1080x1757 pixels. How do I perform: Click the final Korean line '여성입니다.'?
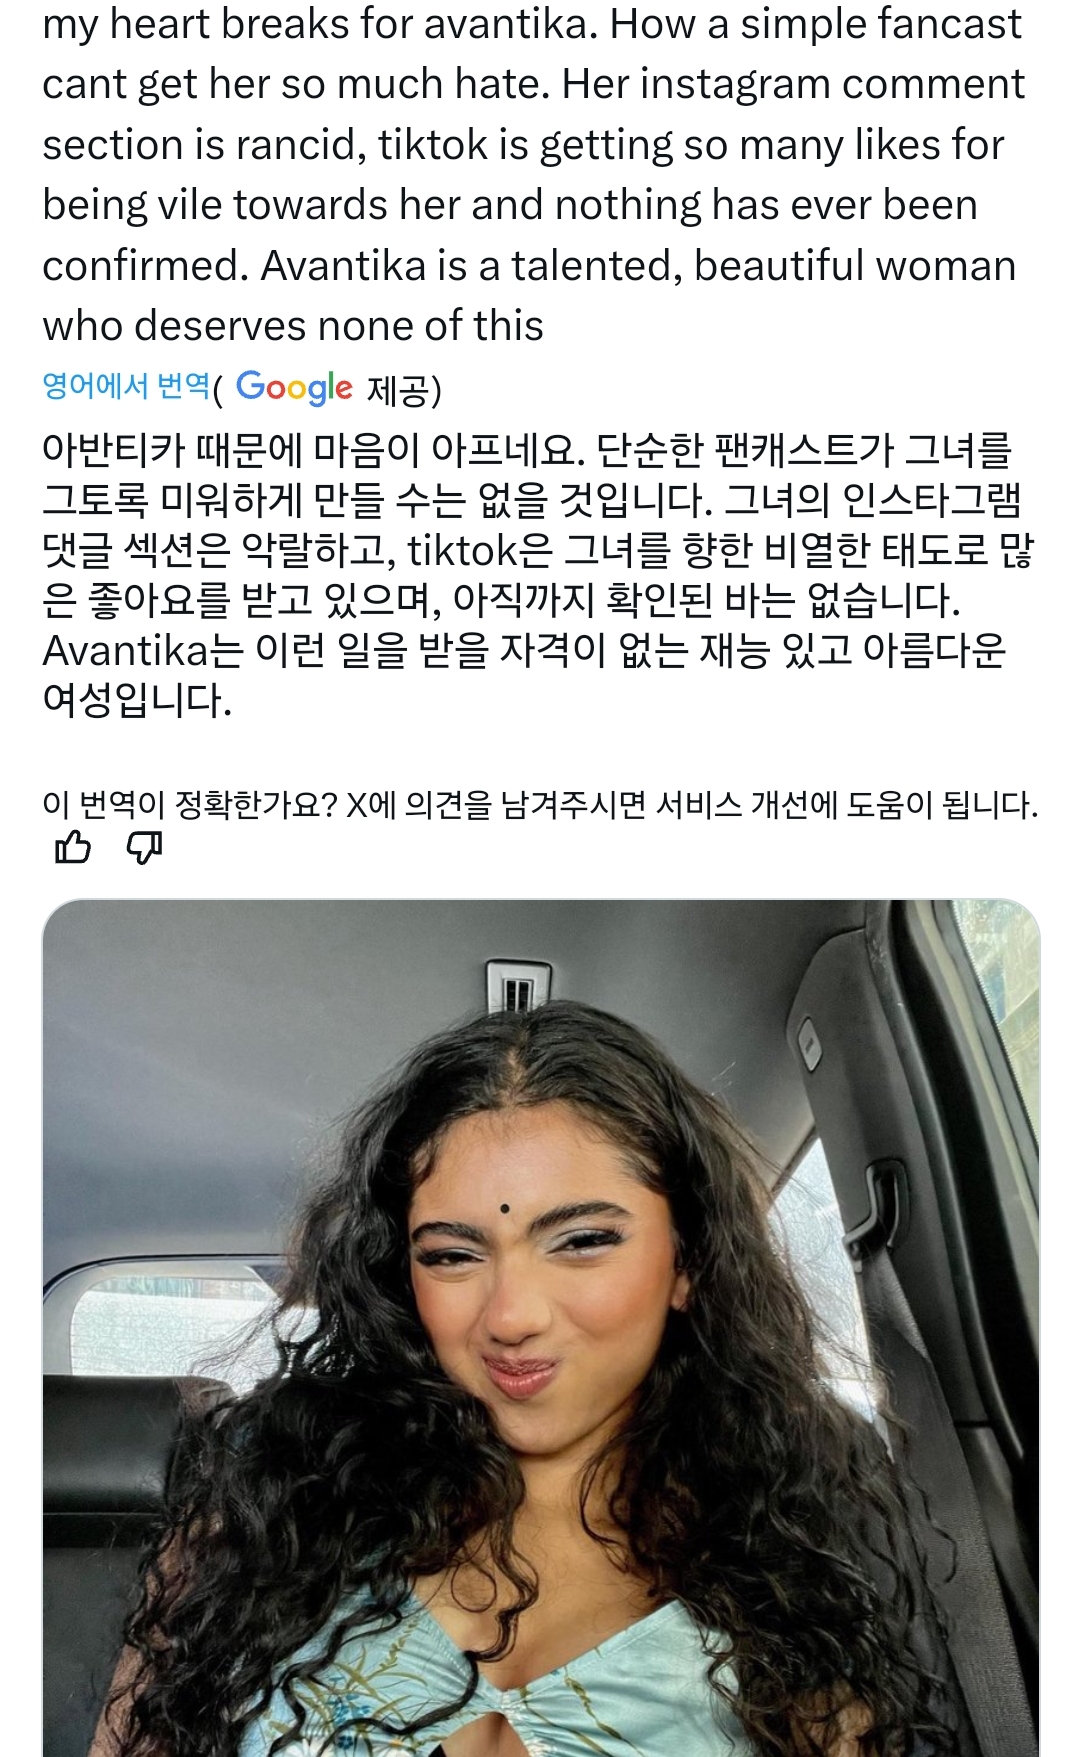pos(137,700)
